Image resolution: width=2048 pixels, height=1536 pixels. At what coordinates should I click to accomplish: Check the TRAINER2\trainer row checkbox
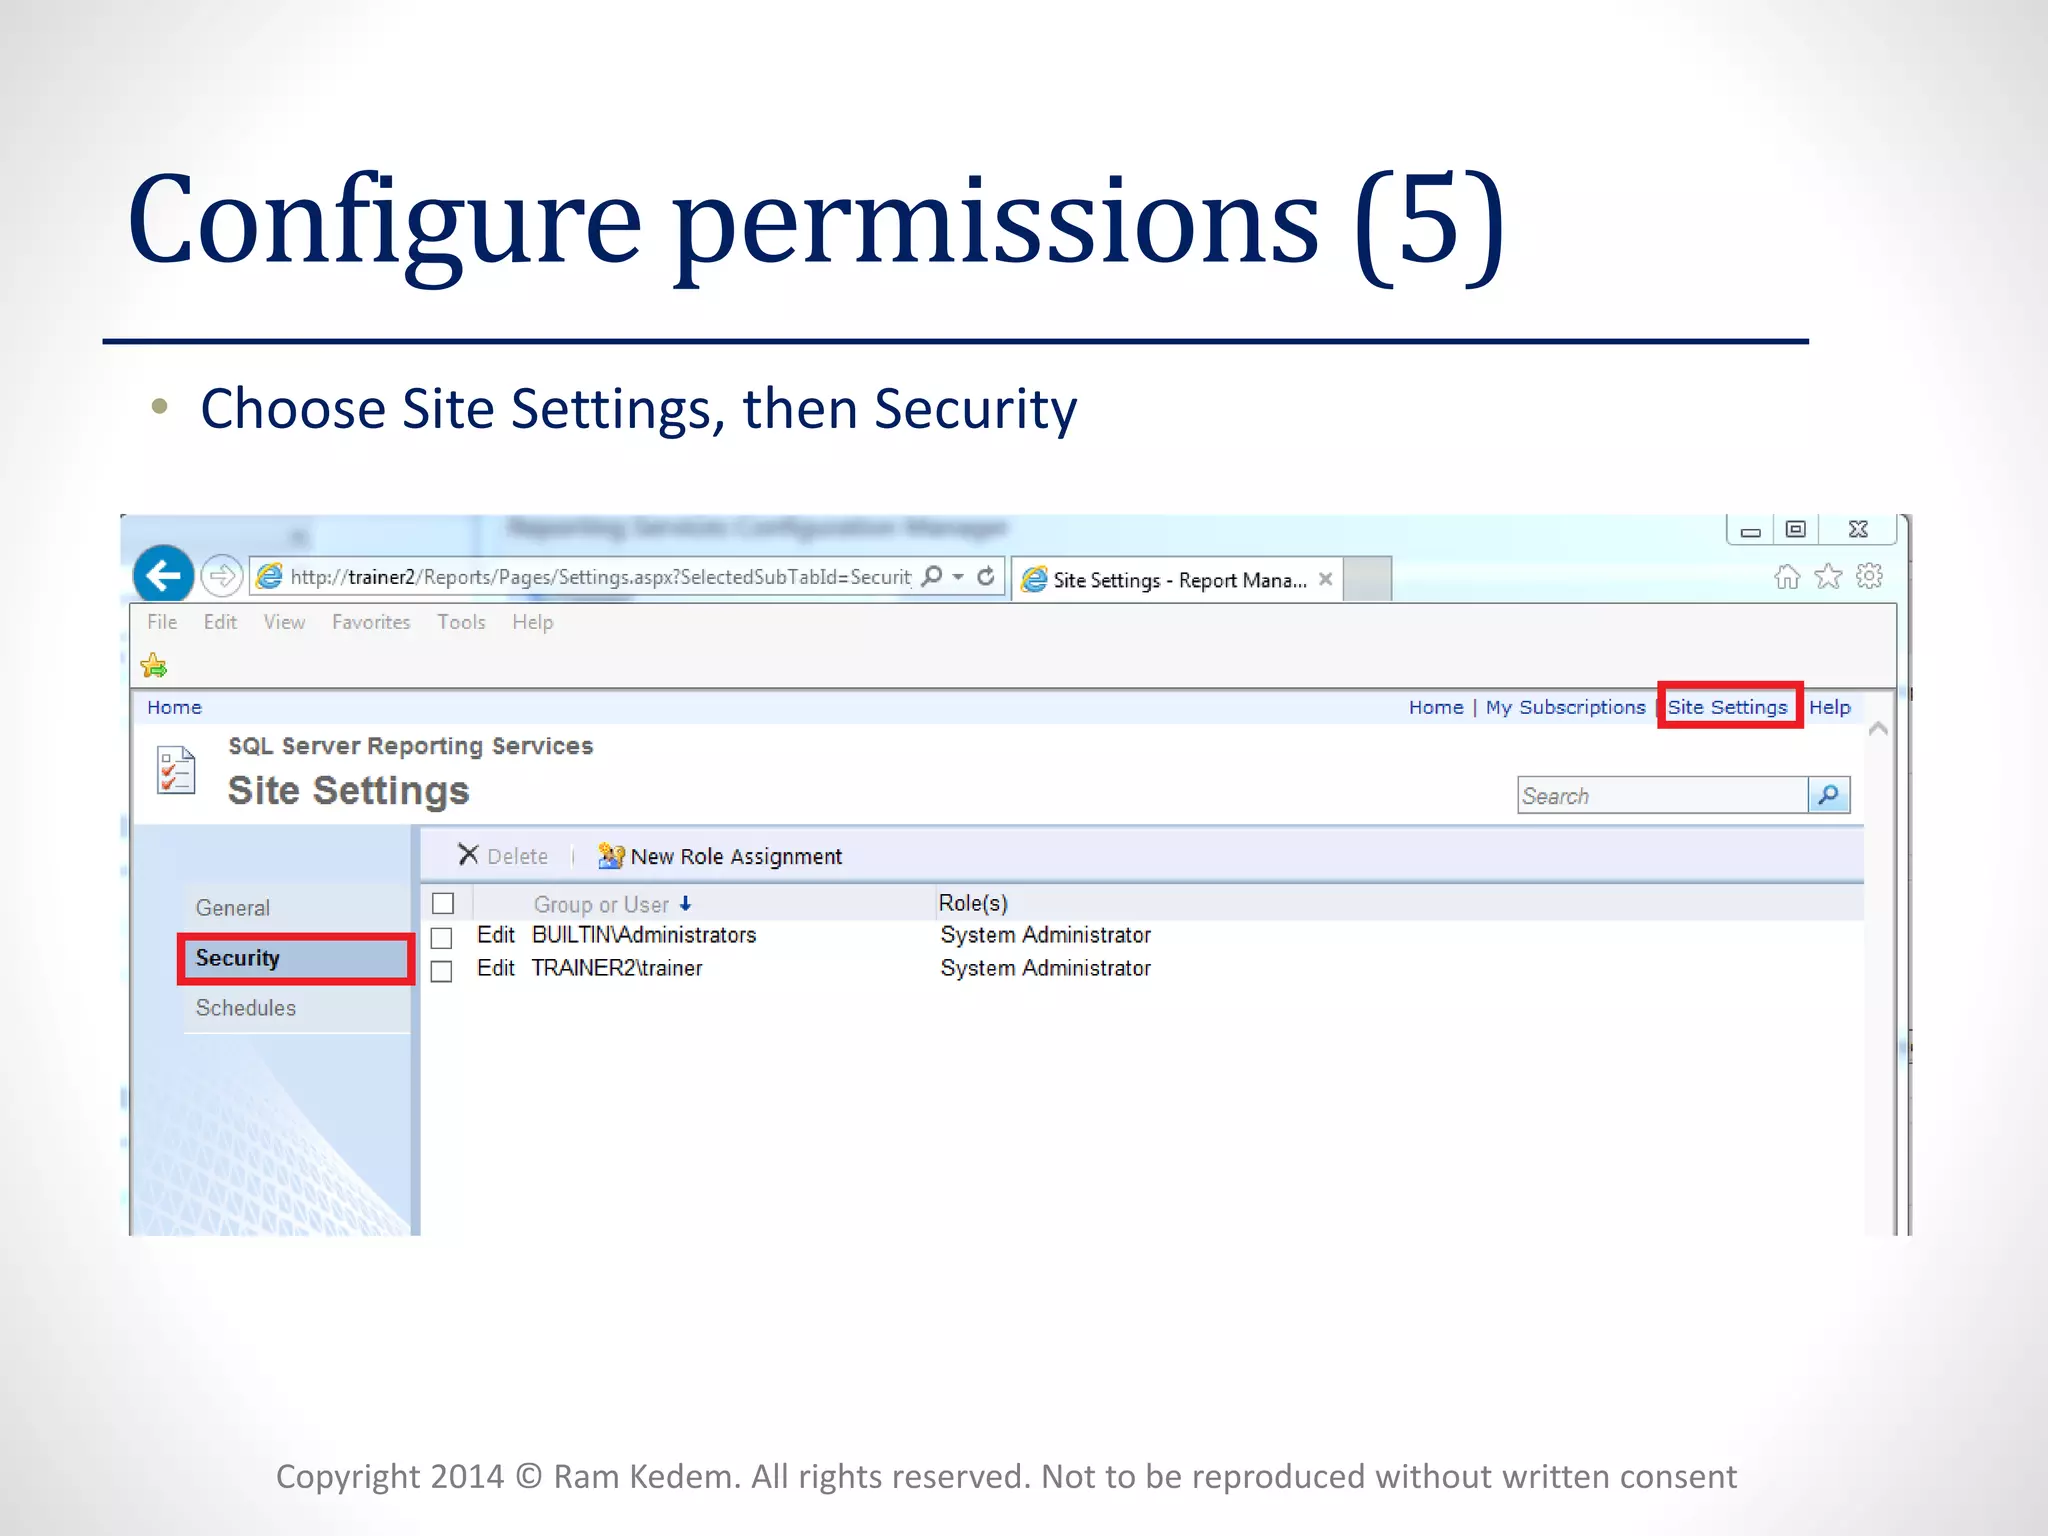(x=442, y=971)
